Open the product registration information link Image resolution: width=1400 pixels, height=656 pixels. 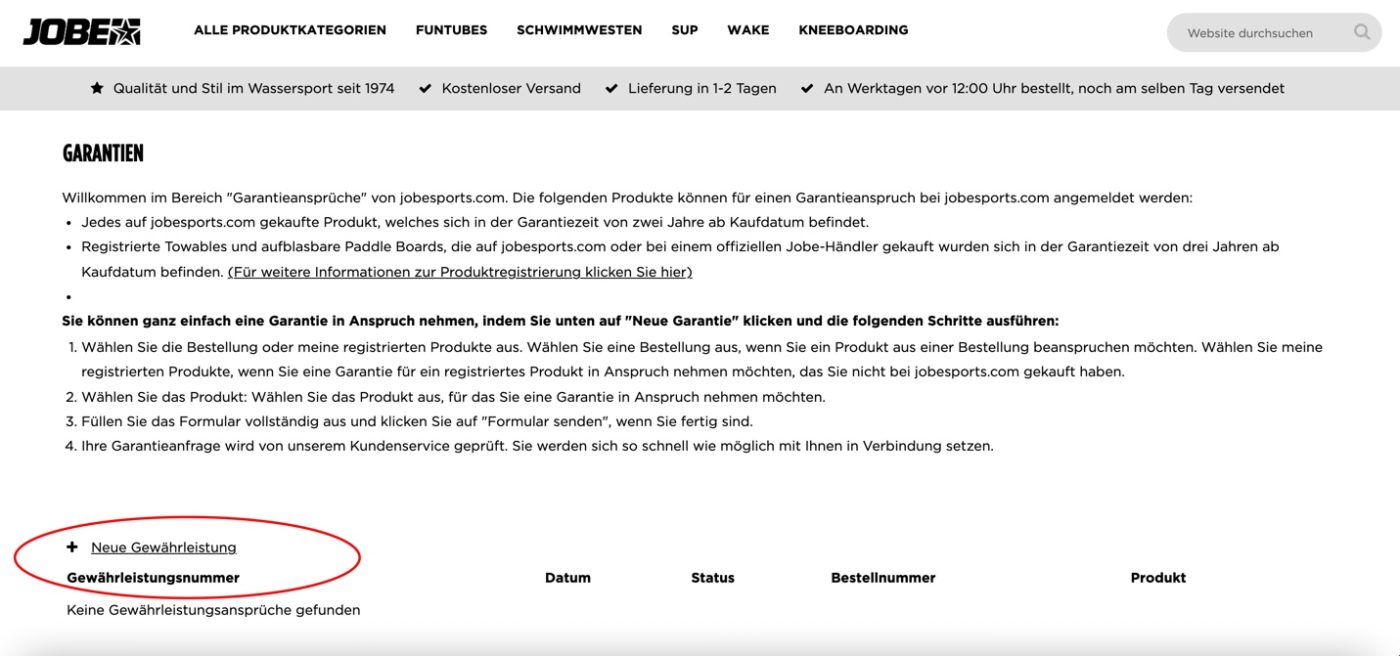(460, 272)
